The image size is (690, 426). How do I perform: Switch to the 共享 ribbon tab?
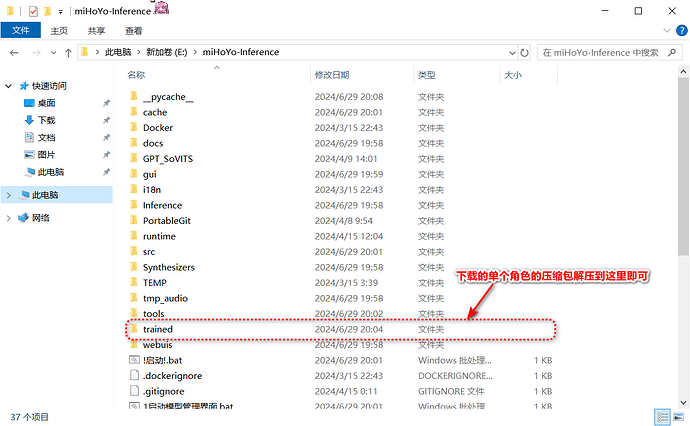(x=96, y=30)
